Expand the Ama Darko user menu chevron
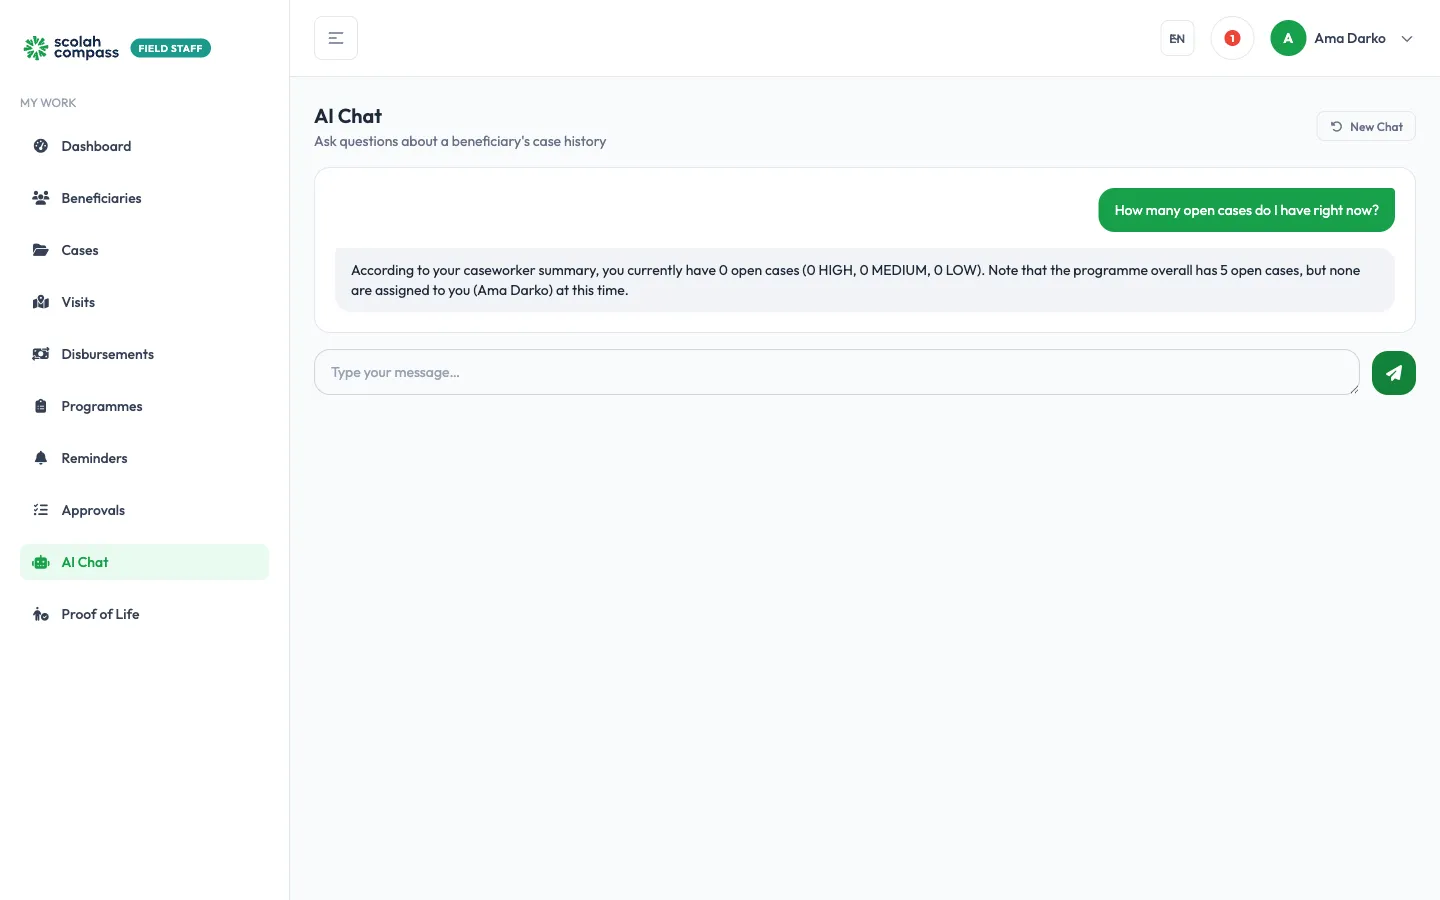Viewport: 1440px width, 900px height. (x=1407, y=39)
